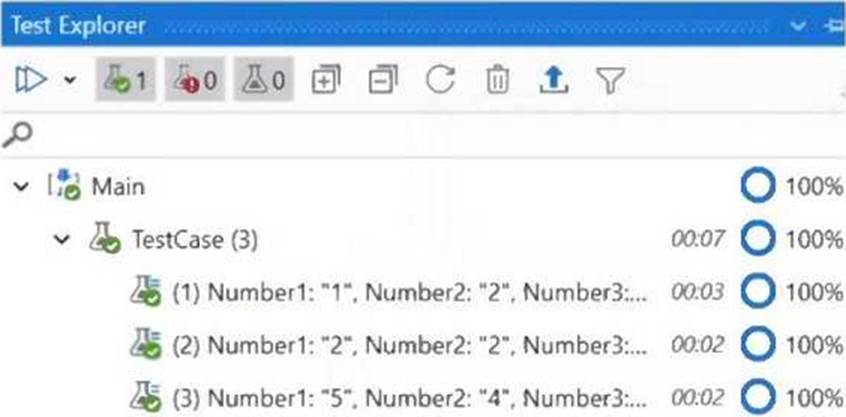The image size is (846, 417).
Task: Open the run options dropdown arrow
Action: pyautogui.click(x=70, y=80)
